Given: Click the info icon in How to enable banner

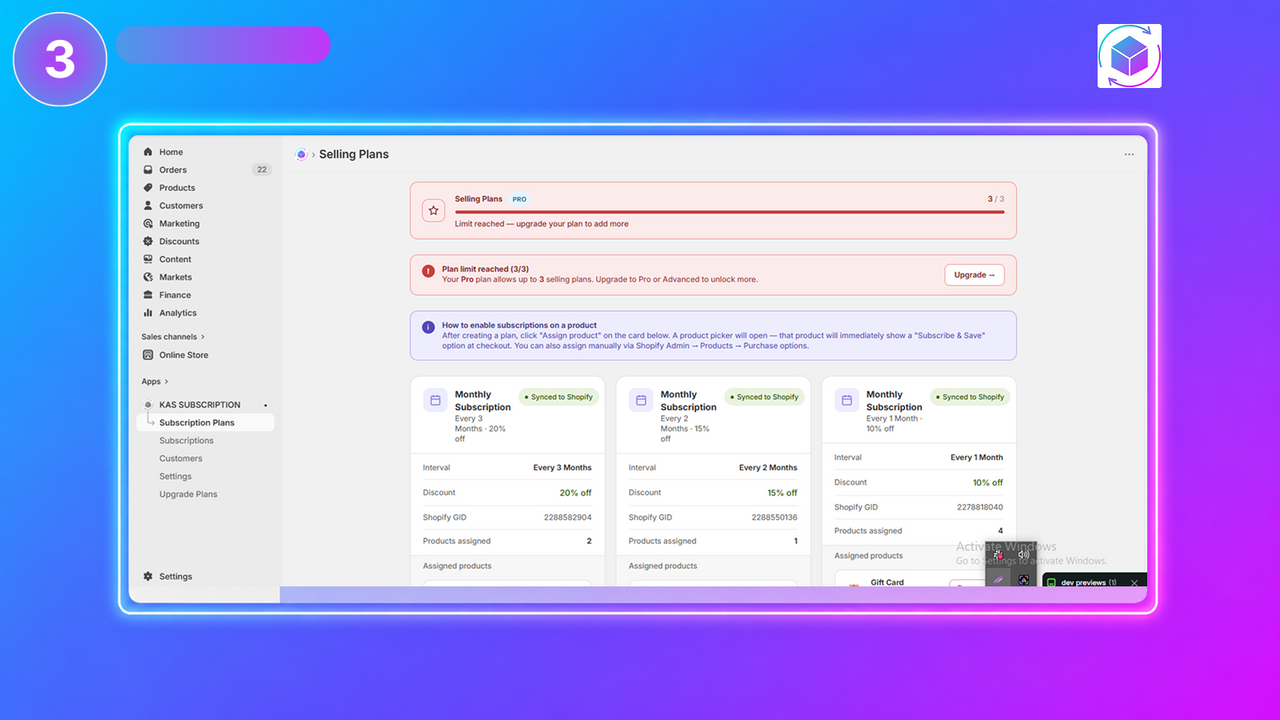Looking at the screenshot, I should click(428, 327).
